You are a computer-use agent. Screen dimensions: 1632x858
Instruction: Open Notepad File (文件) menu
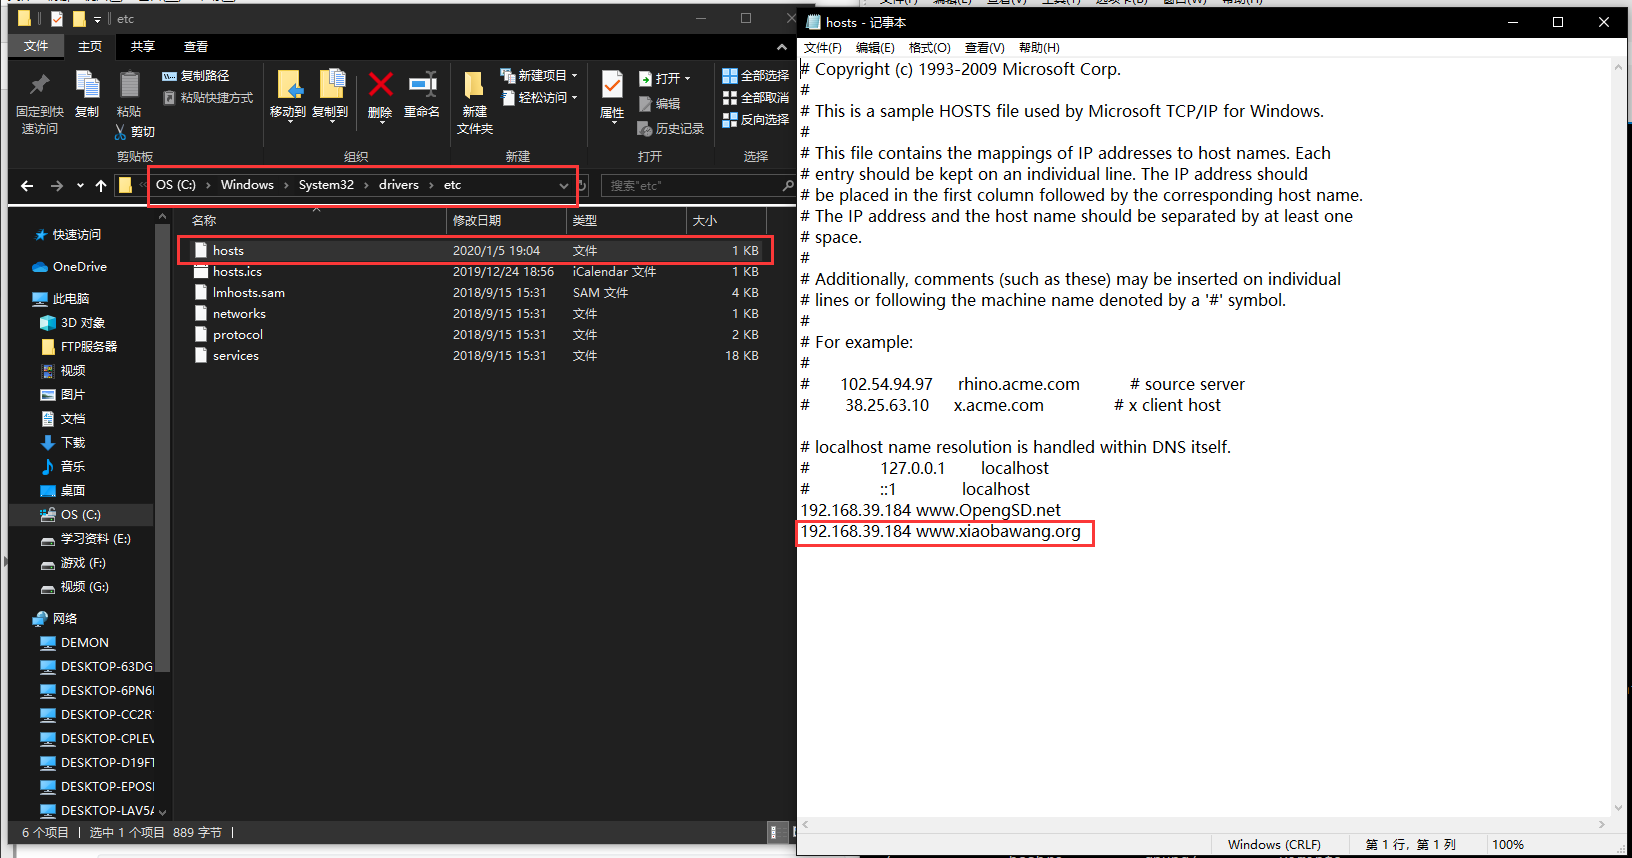(822, 48)
